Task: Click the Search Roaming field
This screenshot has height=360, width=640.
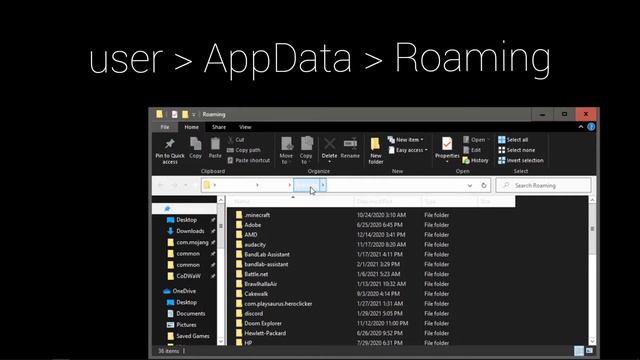Action: [x=543, y=185]
